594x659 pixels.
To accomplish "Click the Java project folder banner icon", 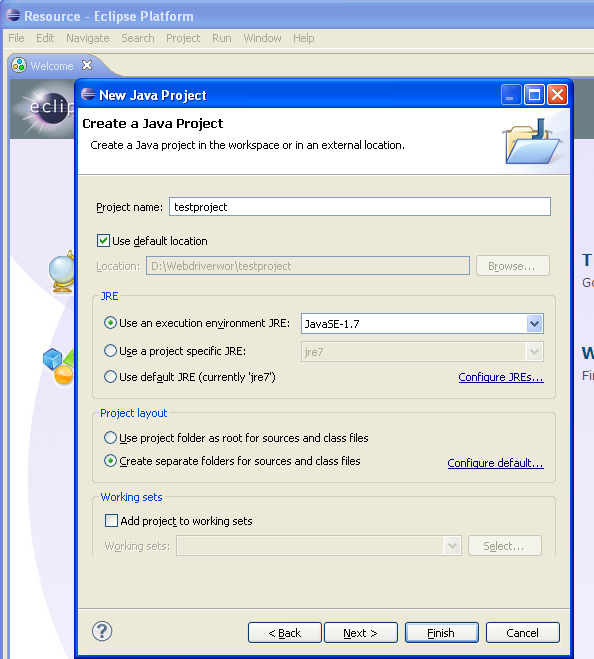I will click(533, 142).
